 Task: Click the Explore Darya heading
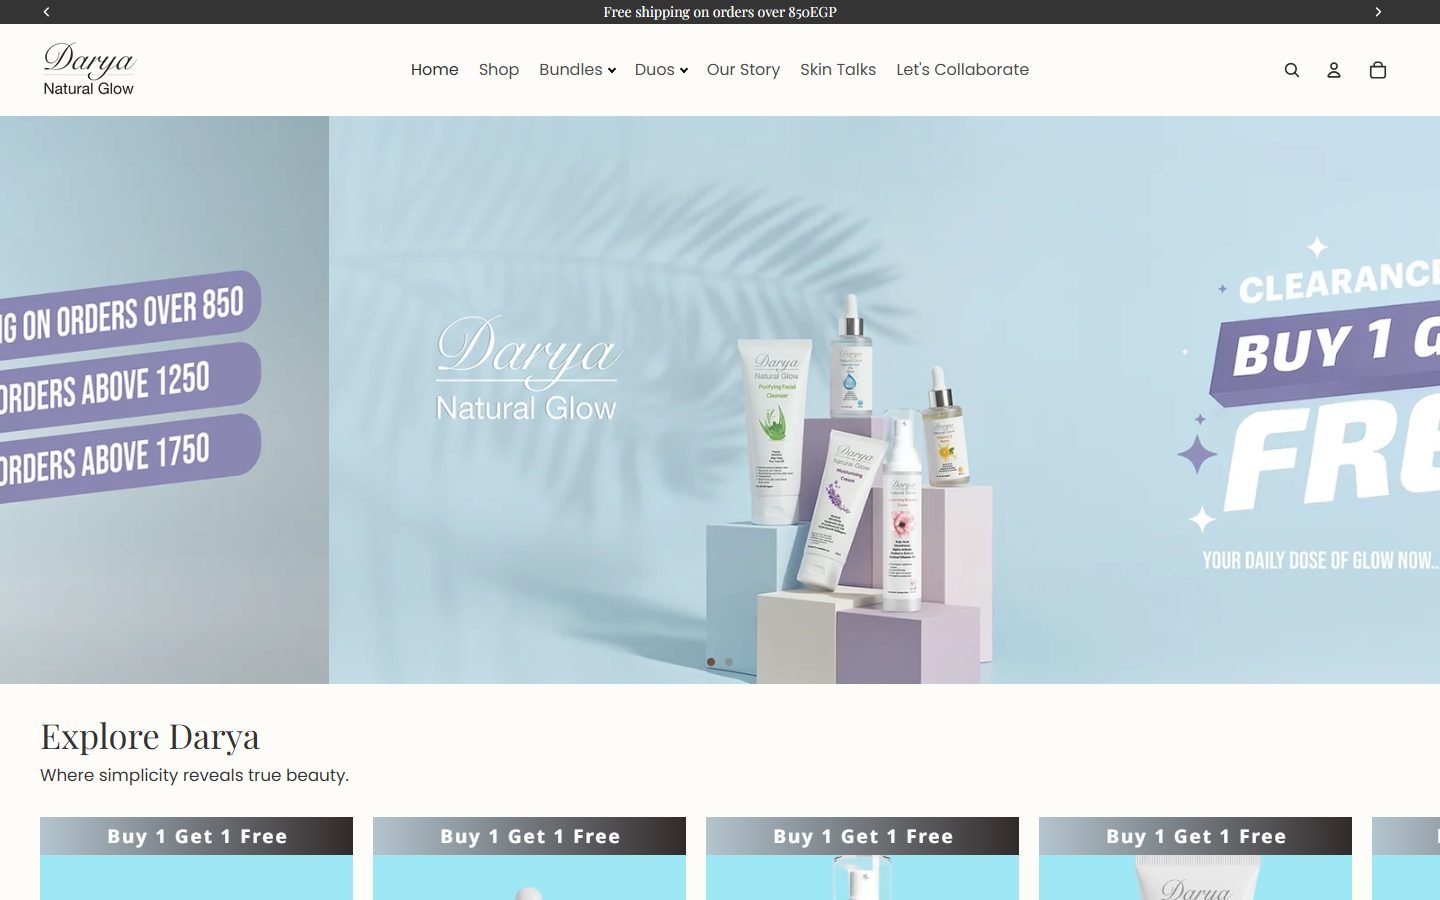150,737
